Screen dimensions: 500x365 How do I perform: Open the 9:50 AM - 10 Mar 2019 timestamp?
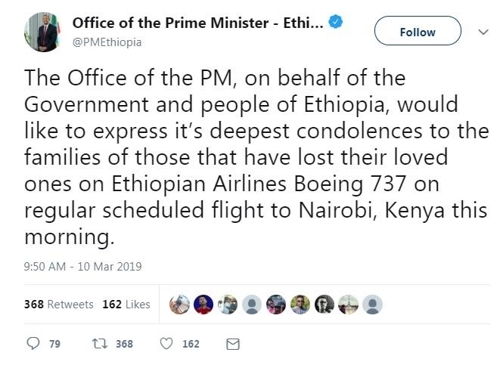pyautogui.click(x=83, y=267)
